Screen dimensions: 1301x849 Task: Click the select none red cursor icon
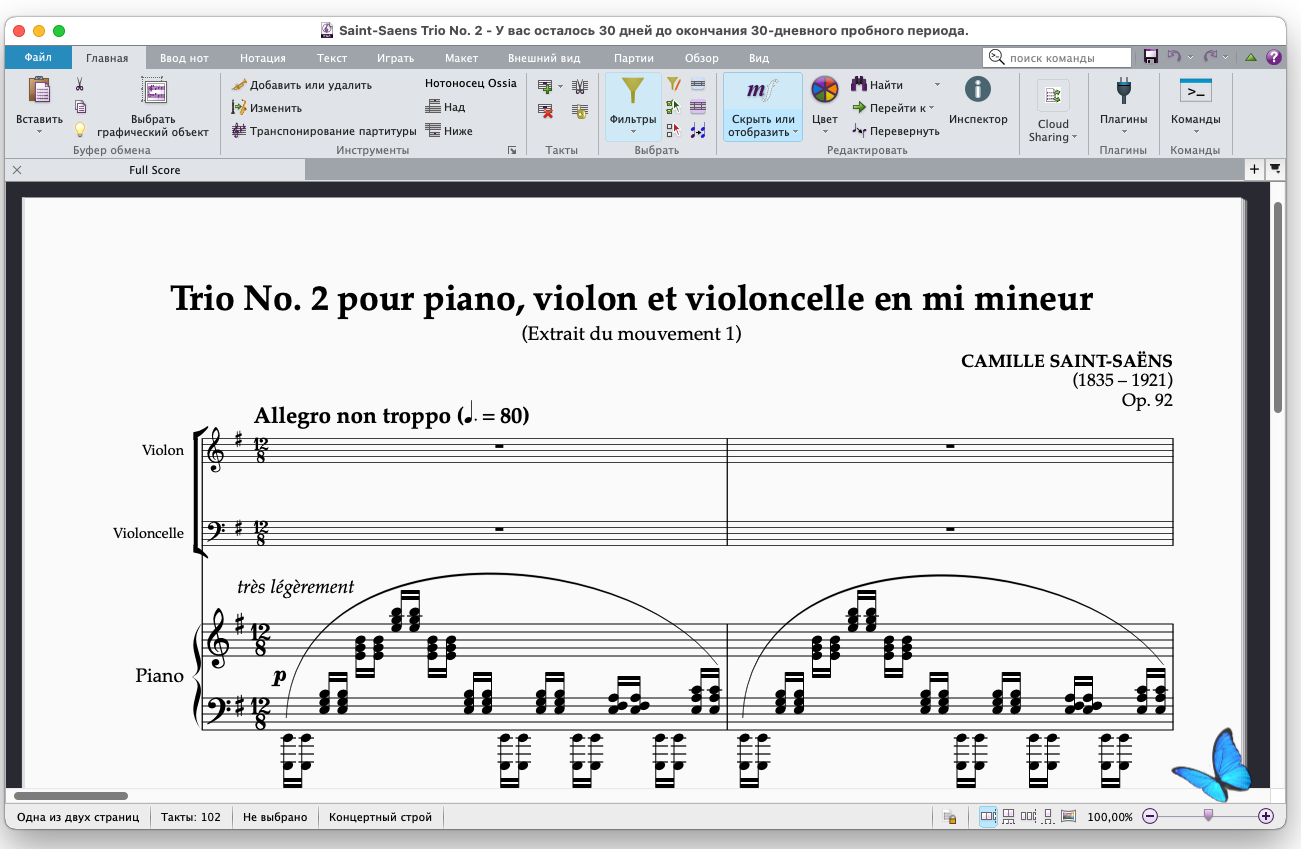click(x=674, y=129)
